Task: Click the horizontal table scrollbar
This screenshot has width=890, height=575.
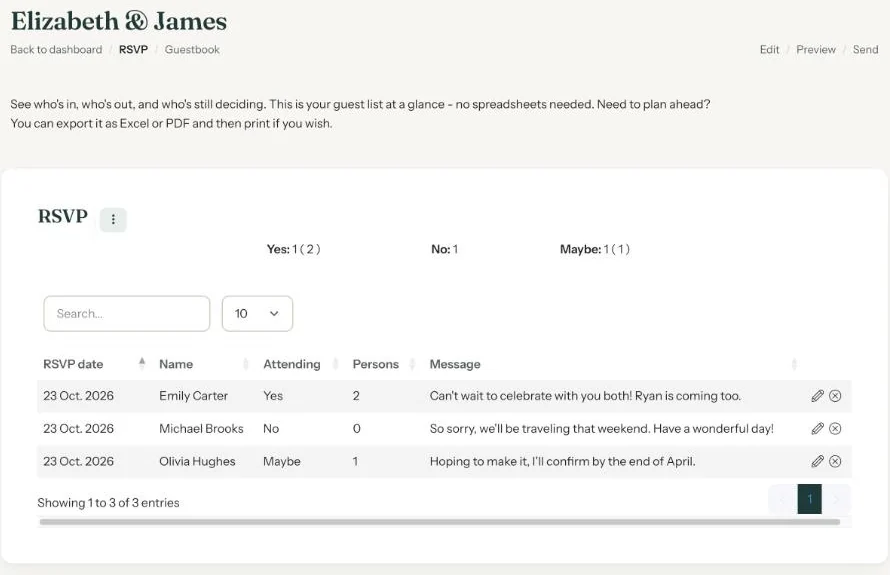Action: 440,522
